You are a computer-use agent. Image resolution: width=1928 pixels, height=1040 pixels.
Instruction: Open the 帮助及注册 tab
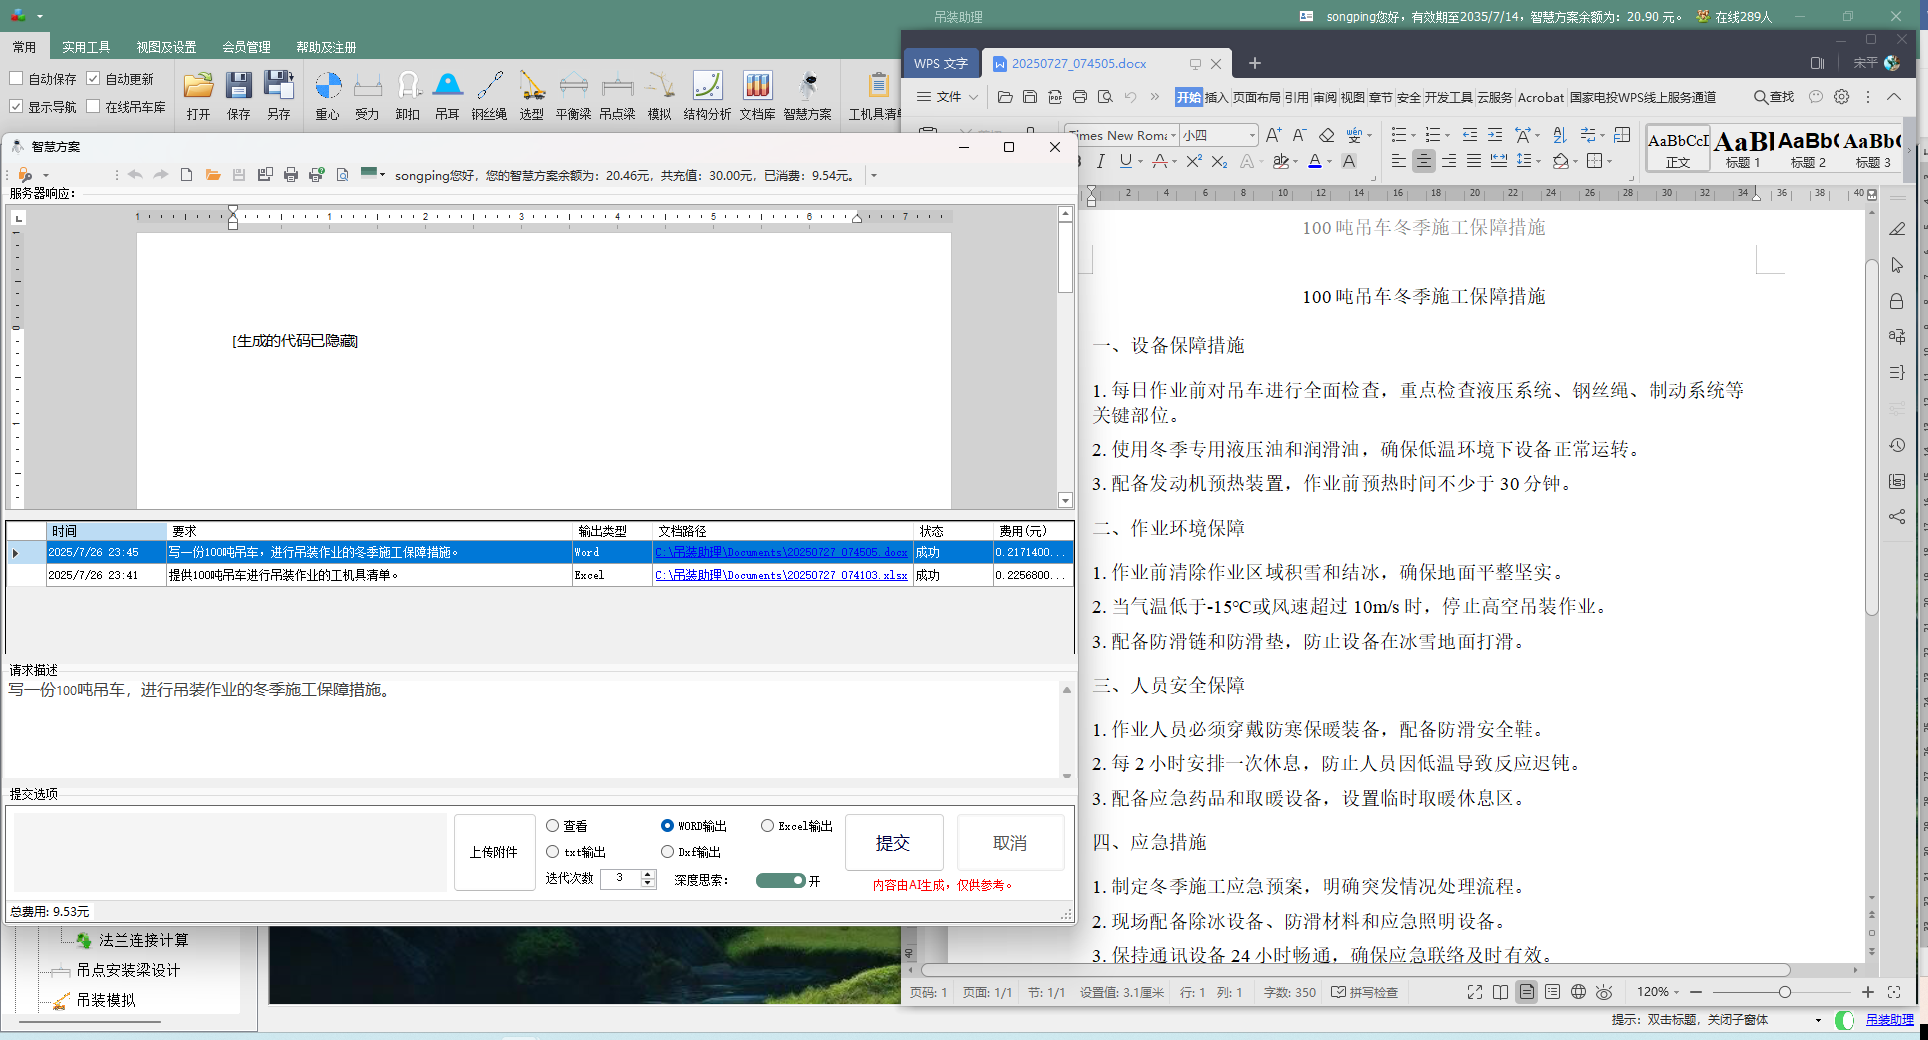point(326,47)
